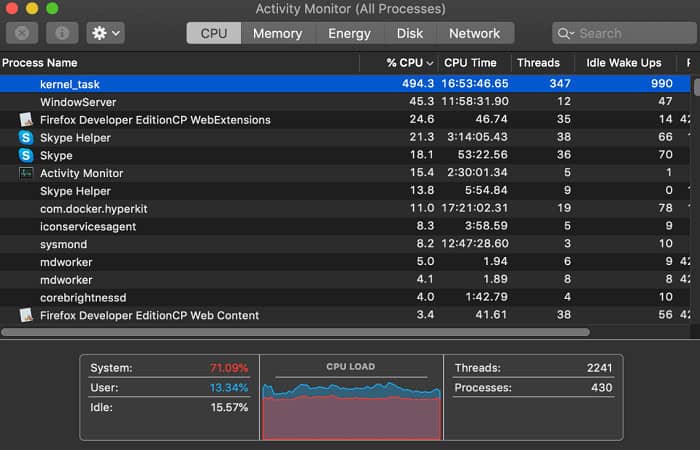Click the Skype Helper icon, 21.3% CPU

click(x=26, y=138)
